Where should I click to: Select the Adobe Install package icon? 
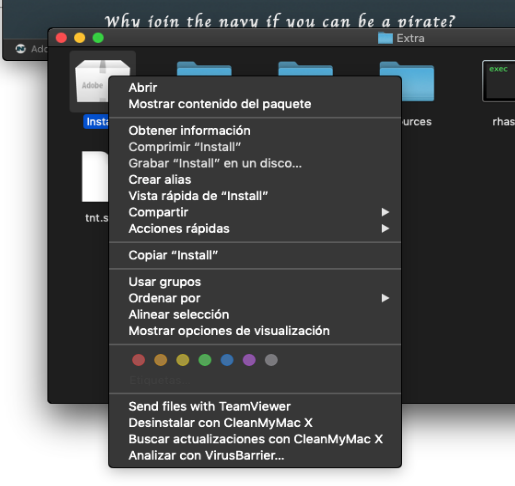coord(92,81)
